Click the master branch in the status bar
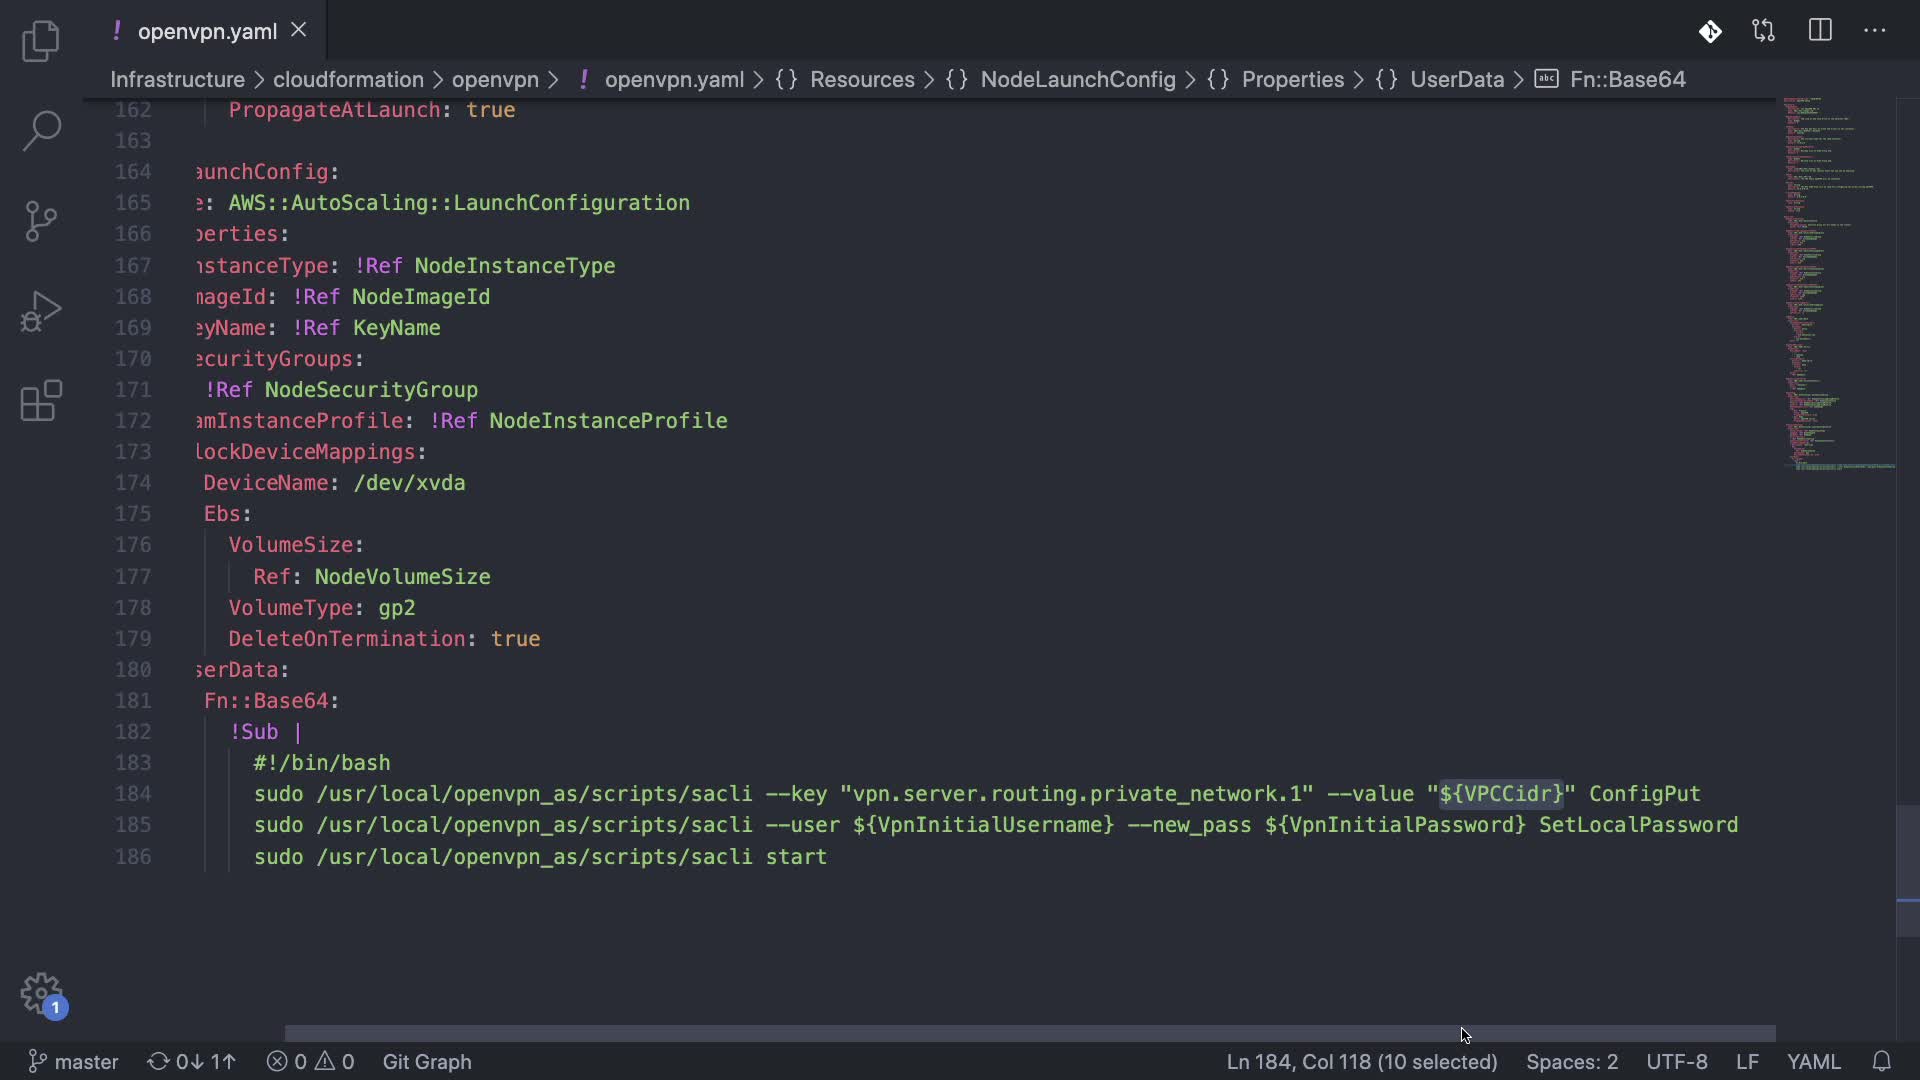Screen dimensions: 1920x1080 tap(74, 1061)
